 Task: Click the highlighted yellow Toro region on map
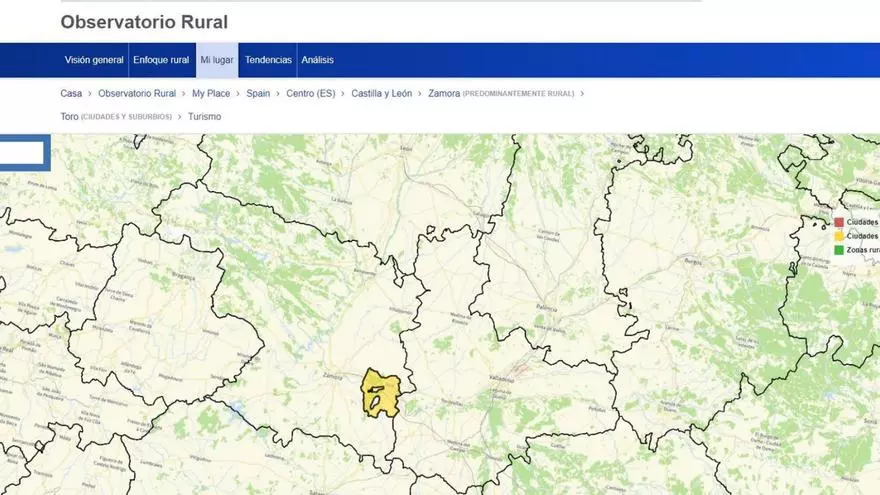[x=381, y=393]
